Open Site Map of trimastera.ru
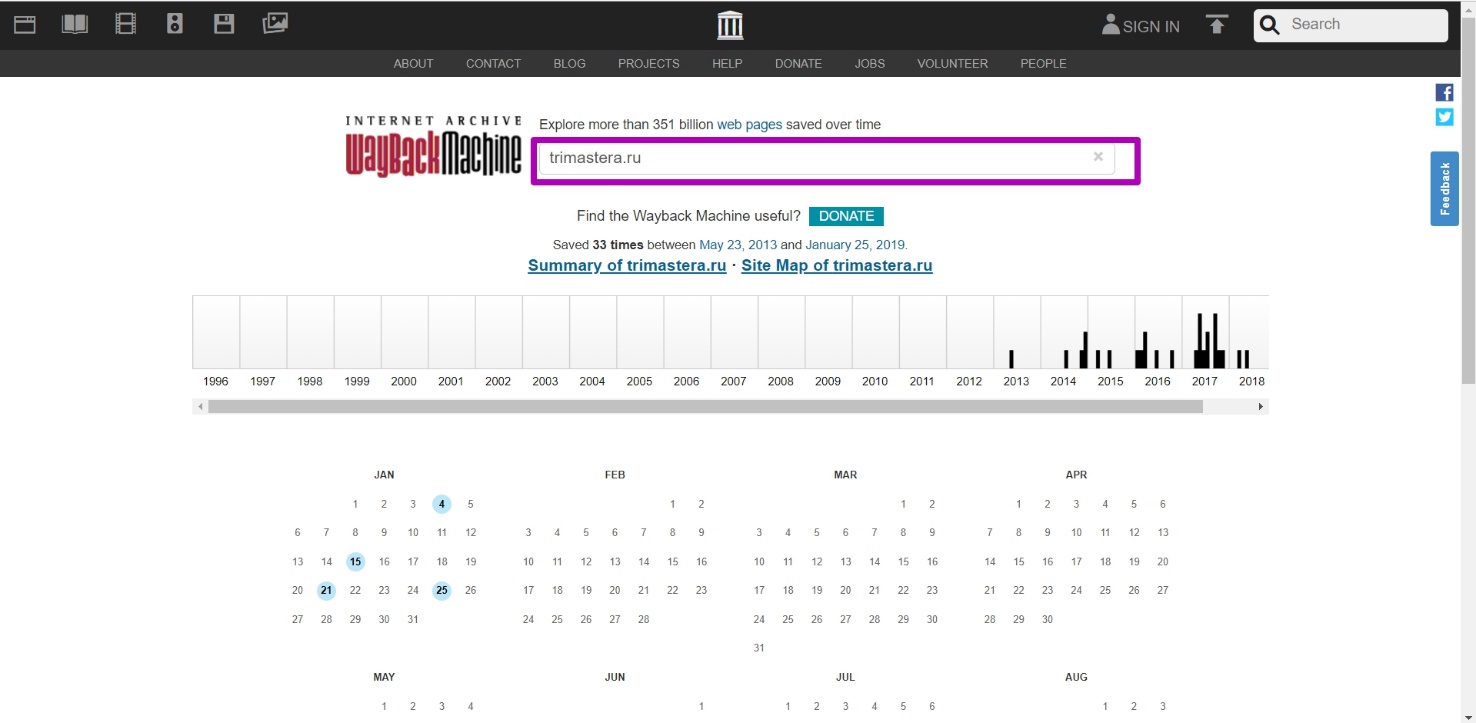Screen dimensions: 1476x723 click(x=837, y=266)
